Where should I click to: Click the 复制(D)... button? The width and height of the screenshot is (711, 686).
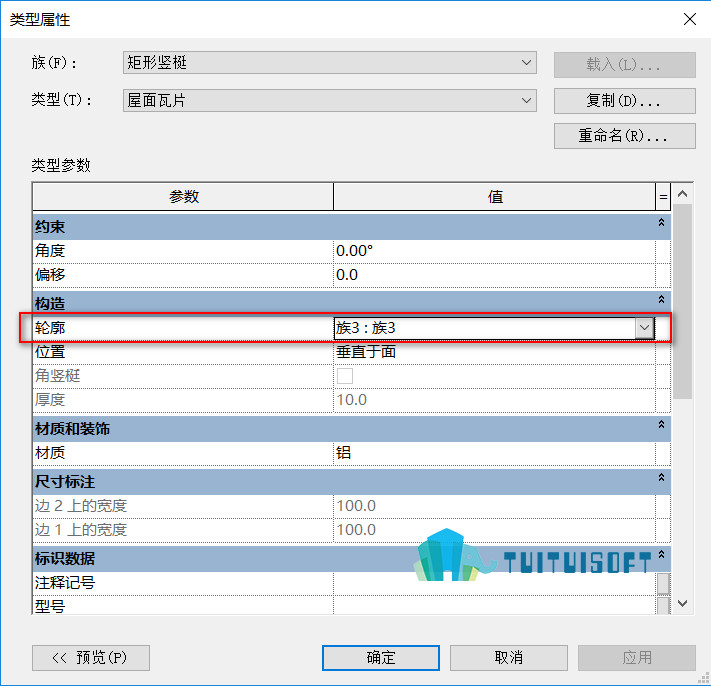624,101
